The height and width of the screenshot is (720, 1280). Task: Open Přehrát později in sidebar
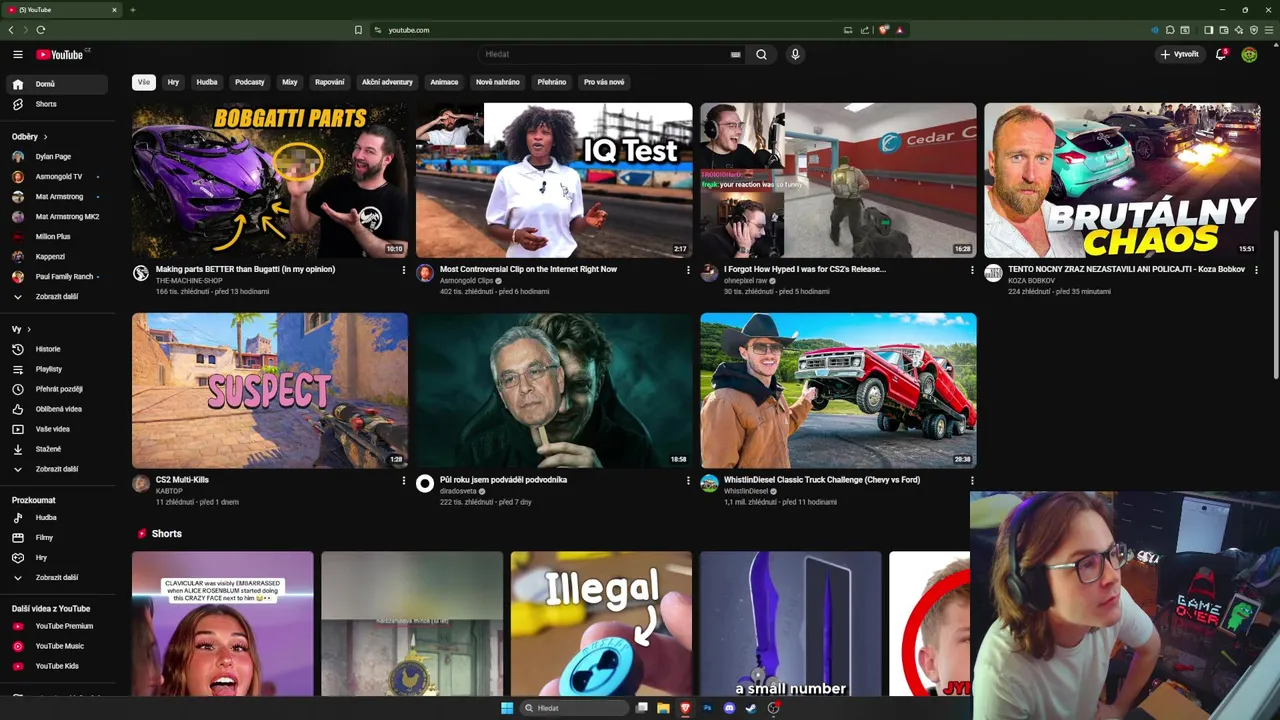pyautogui.click(x=56, y=389)
